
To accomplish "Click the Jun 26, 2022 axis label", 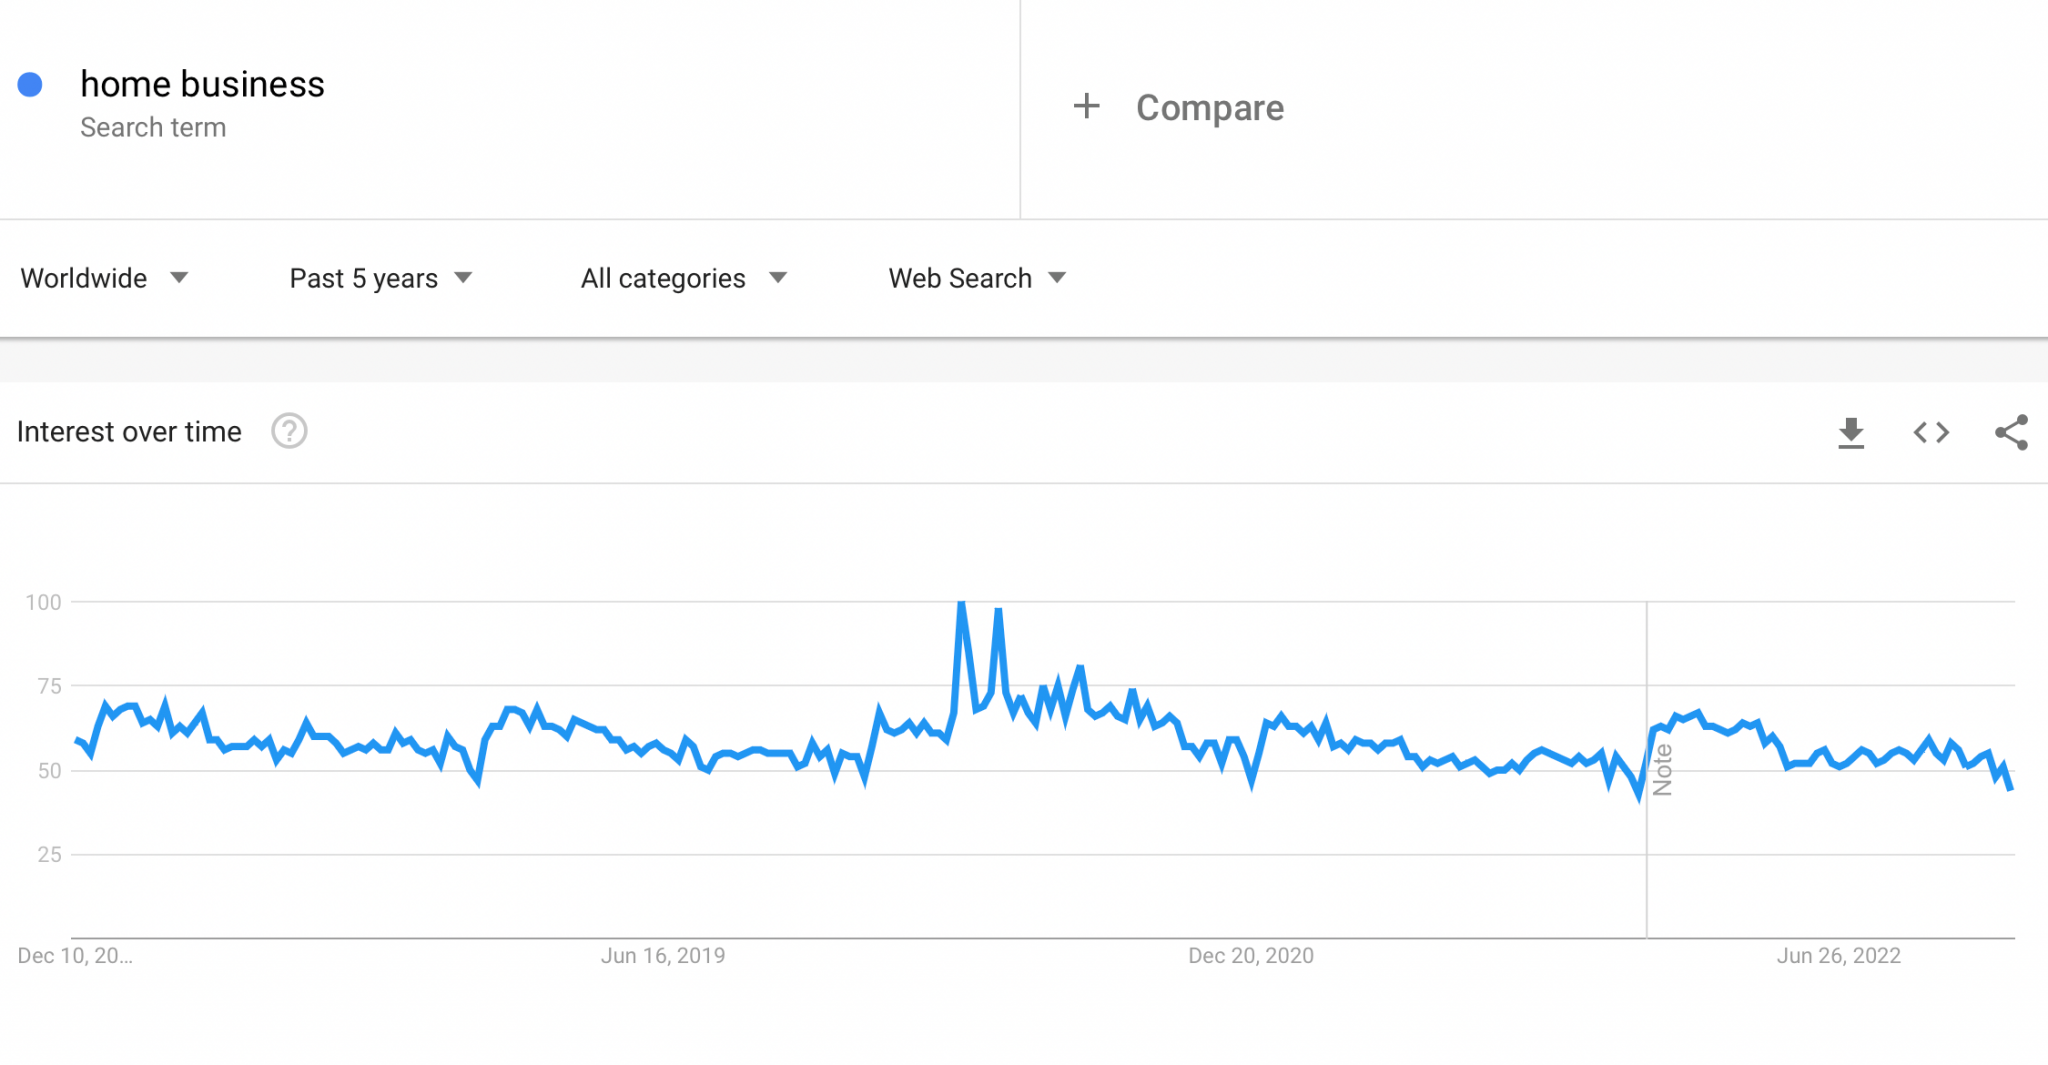I will 1839,955.
